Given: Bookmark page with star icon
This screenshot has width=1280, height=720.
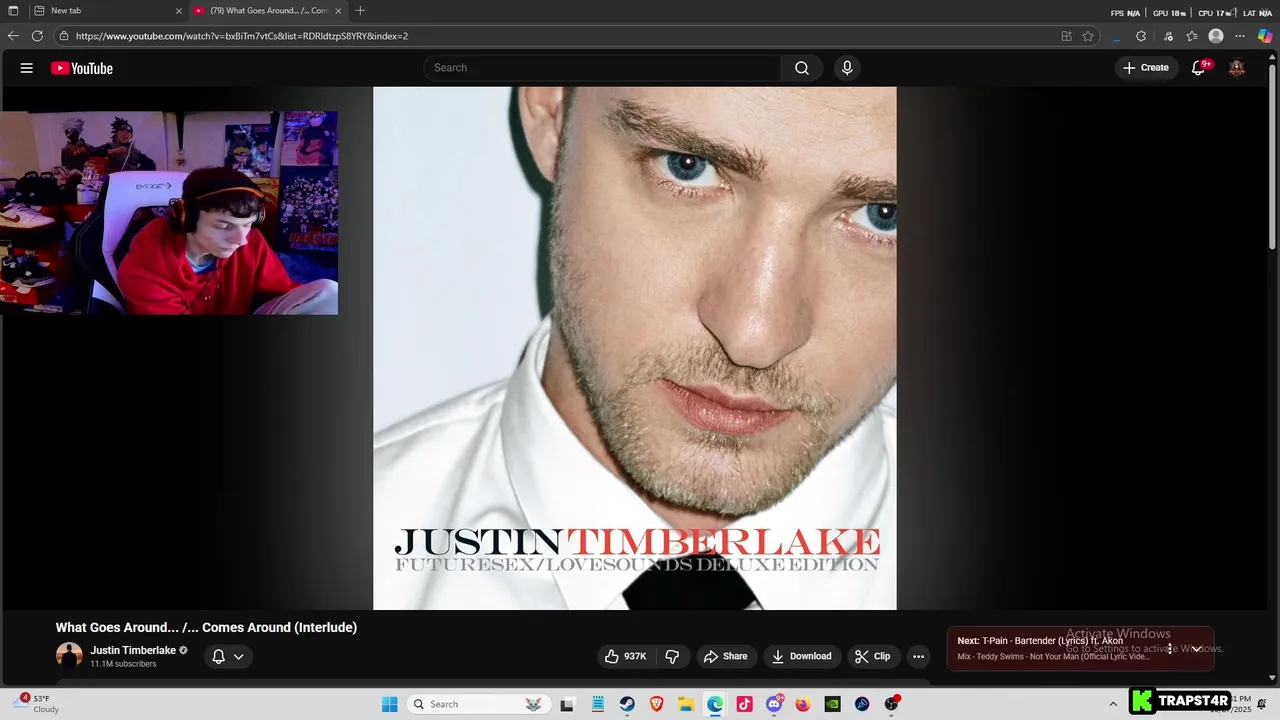Looking at the screenshot, I should pyautogui.click(x=1088, y=36).
